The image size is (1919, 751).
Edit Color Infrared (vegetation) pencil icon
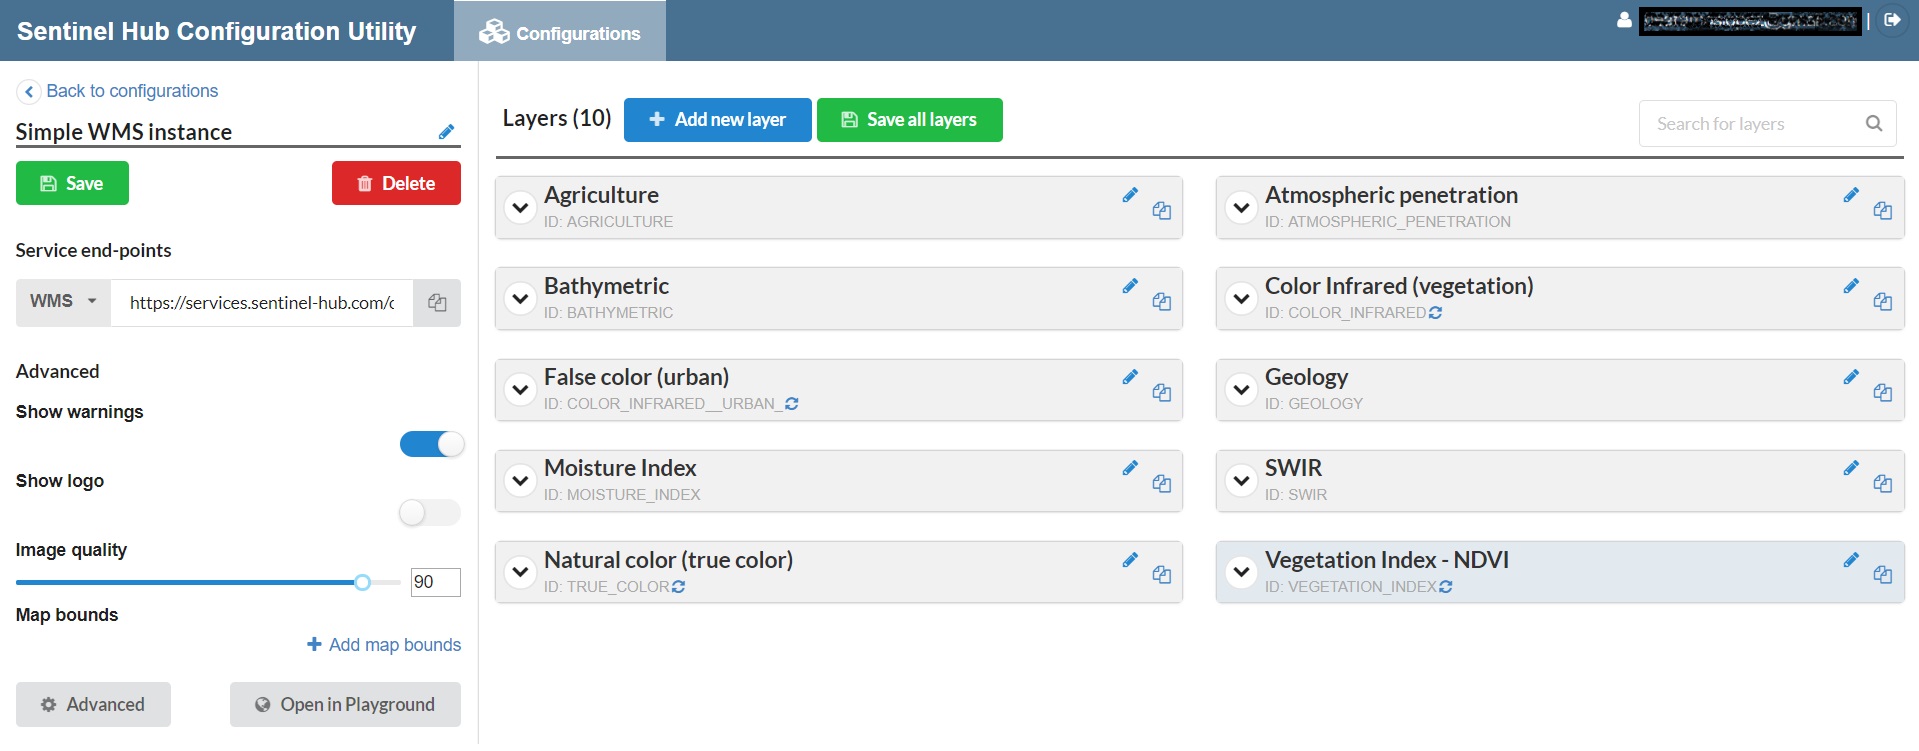point(1851,286)
